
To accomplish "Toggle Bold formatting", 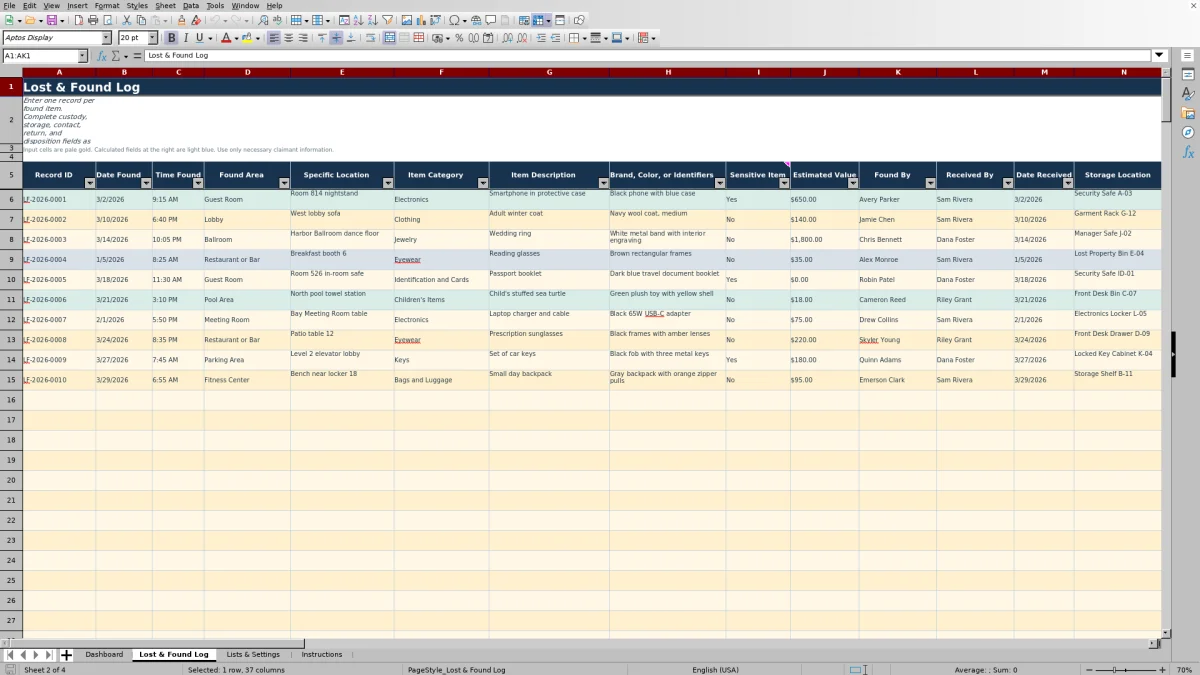I will [172, 38].
